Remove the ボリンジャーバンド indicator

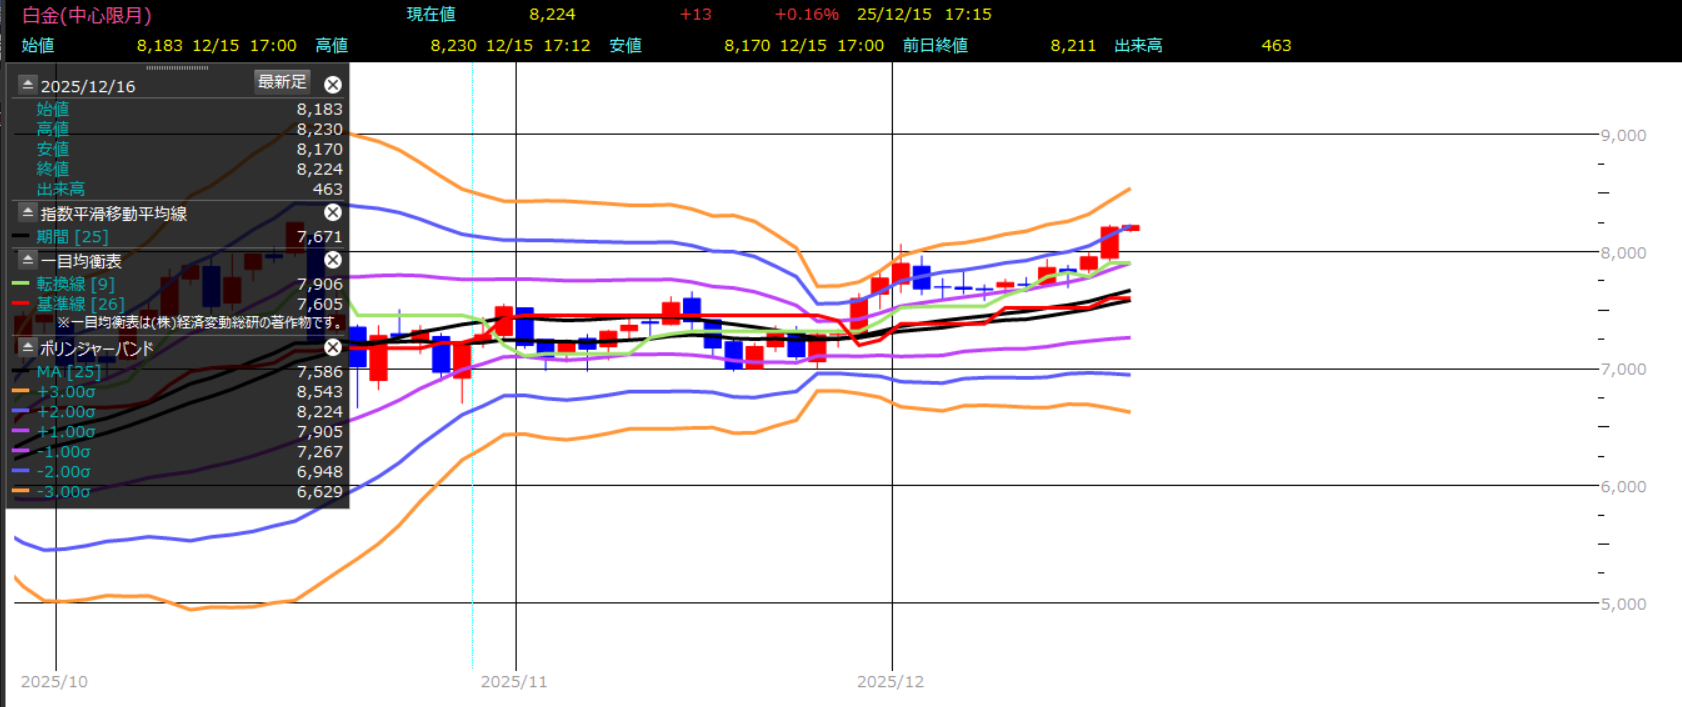point(333,347)
